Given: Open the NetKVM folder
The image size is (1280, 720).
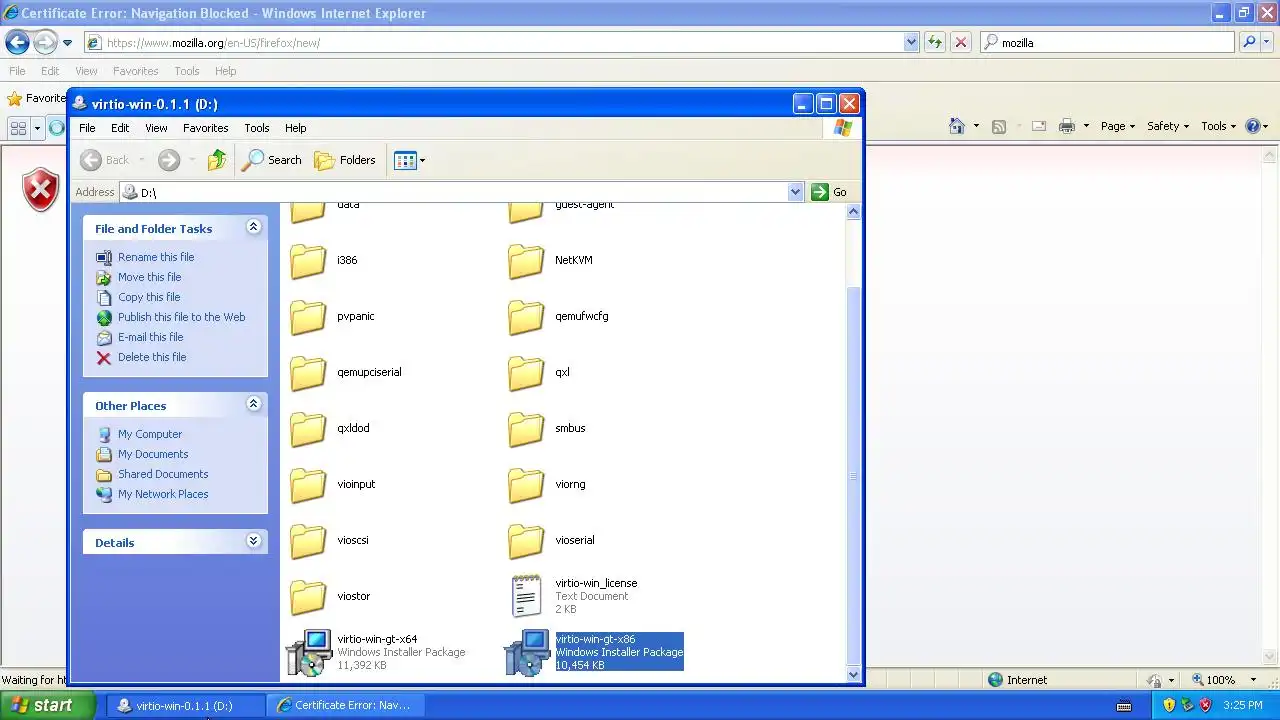Looking at the screenshot, I should tap(526, 260).
